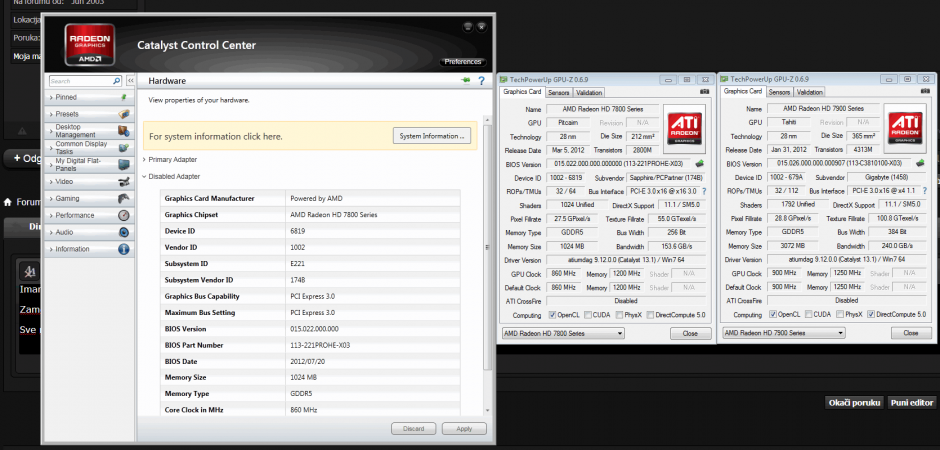
Task: Collapse the sidebar with the double-arrow icon
Action: tap(130, 81)
